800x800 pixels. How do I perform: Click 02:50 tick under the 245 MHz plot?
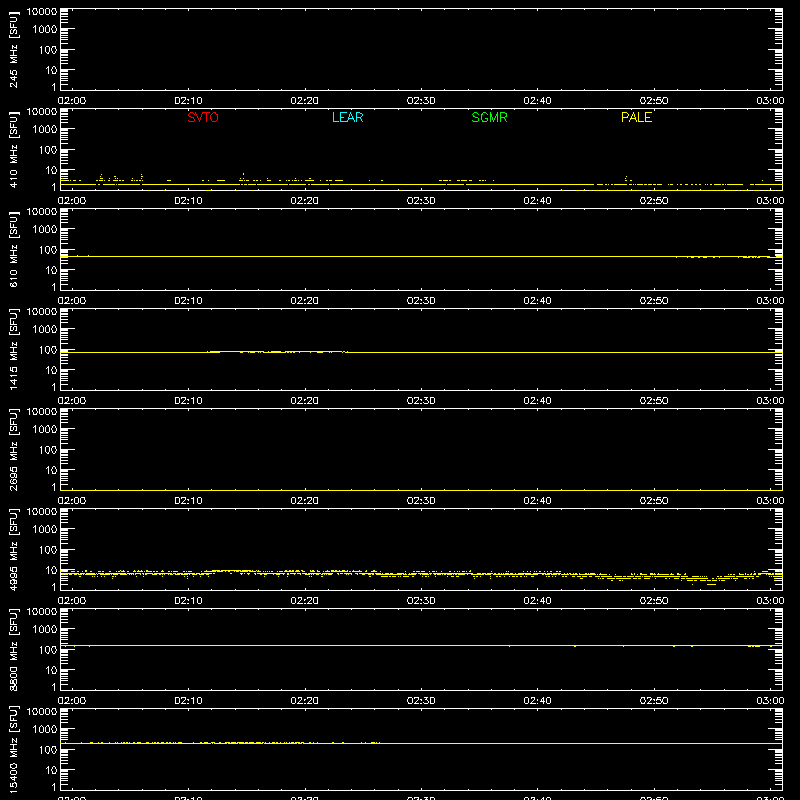tap(654, 101)
